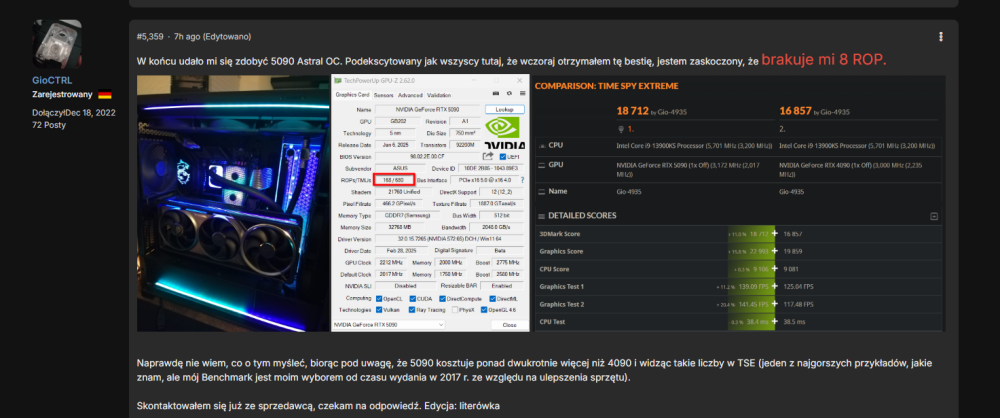Screen dimensions: 1000x418
Task: Click the Lookup button in GPU-Z
Action: pyautogui.click(x=504, y=110)
